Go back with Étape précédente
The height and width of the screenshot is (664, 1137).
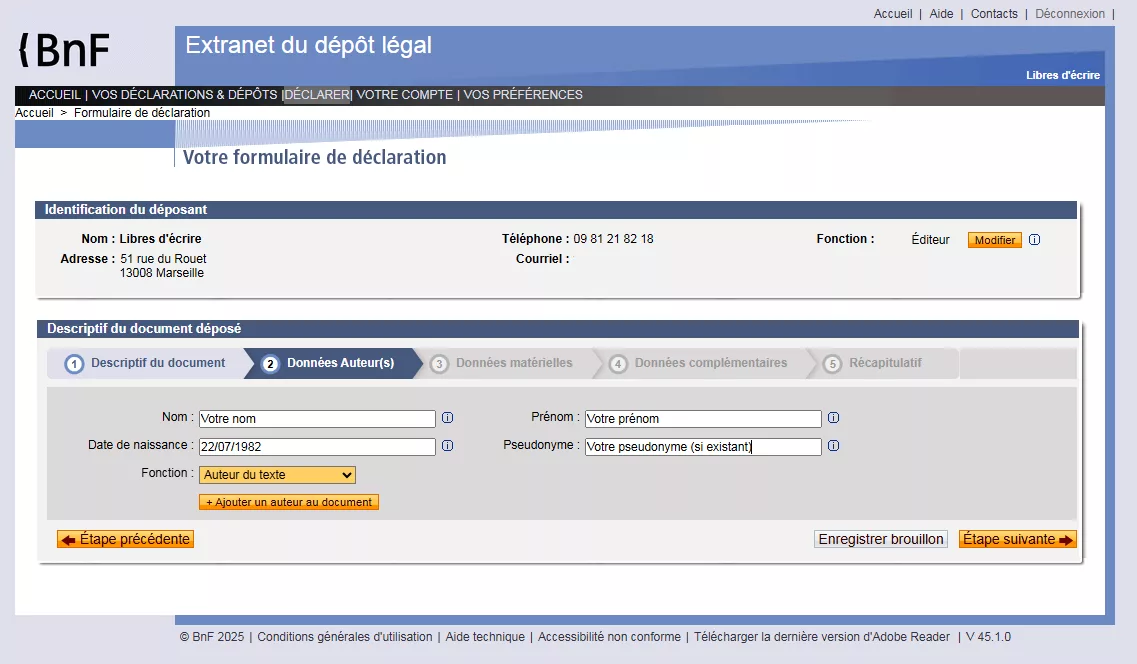coord(125,539)
